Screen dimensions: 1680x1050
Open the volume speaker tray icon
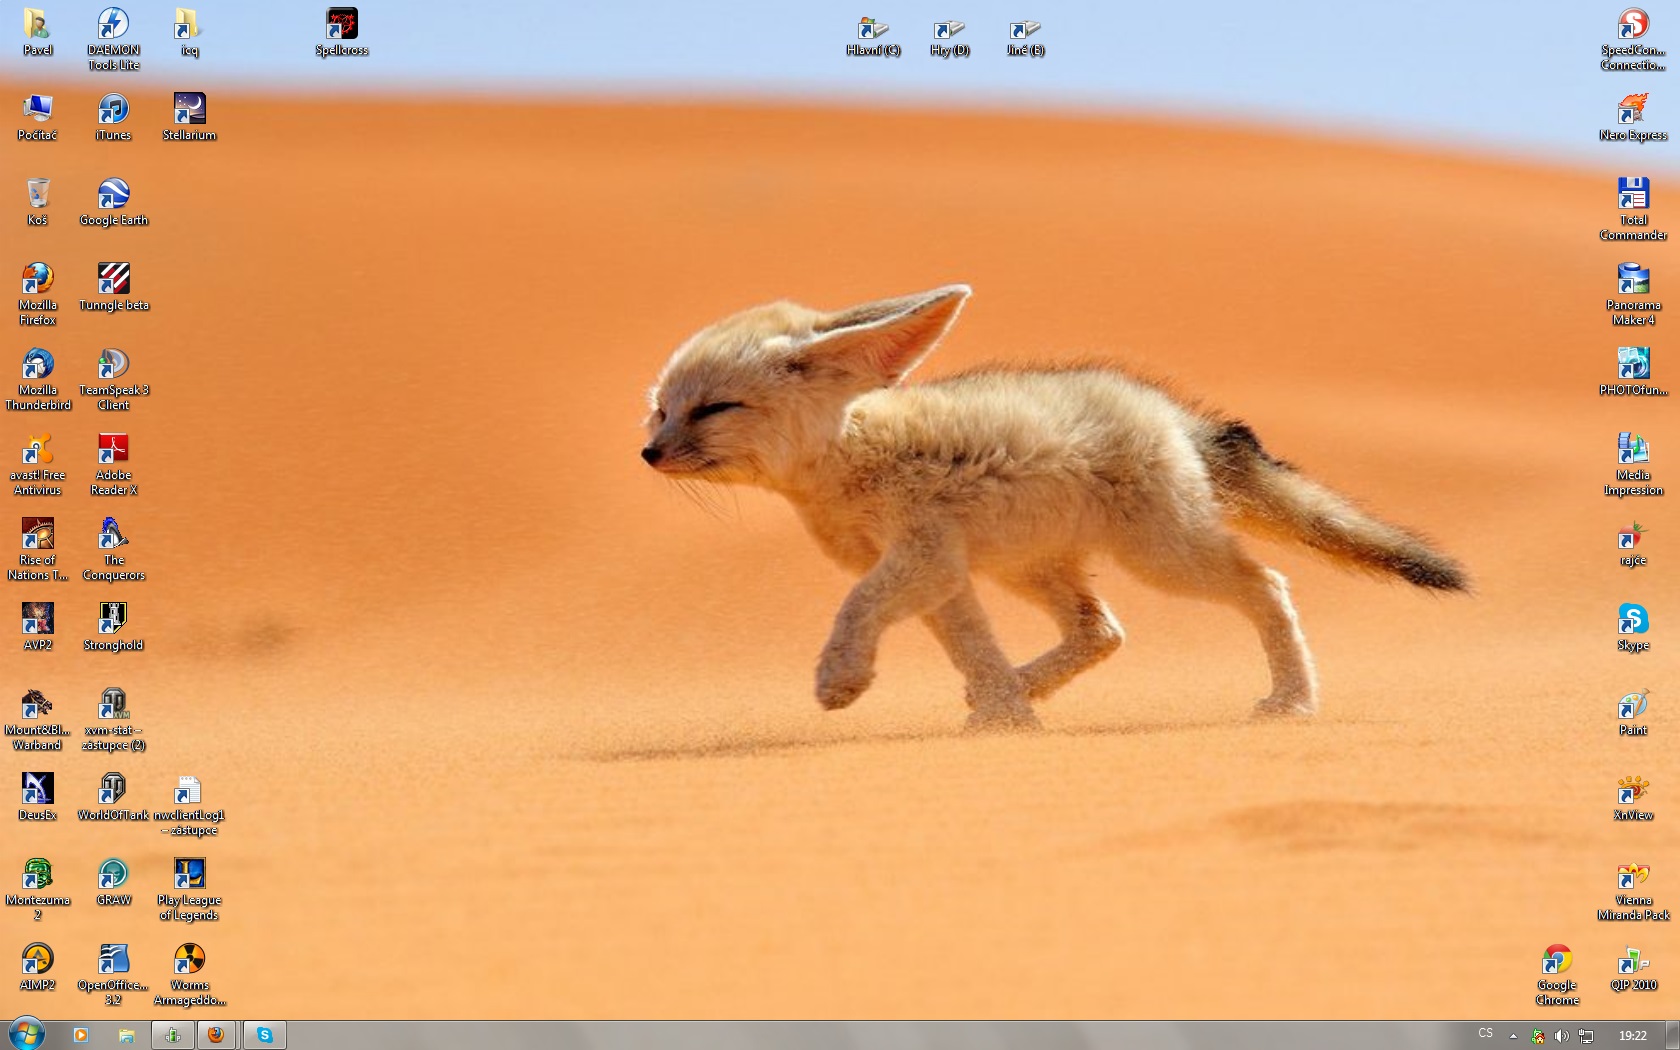click(x=1561, y=1036)
